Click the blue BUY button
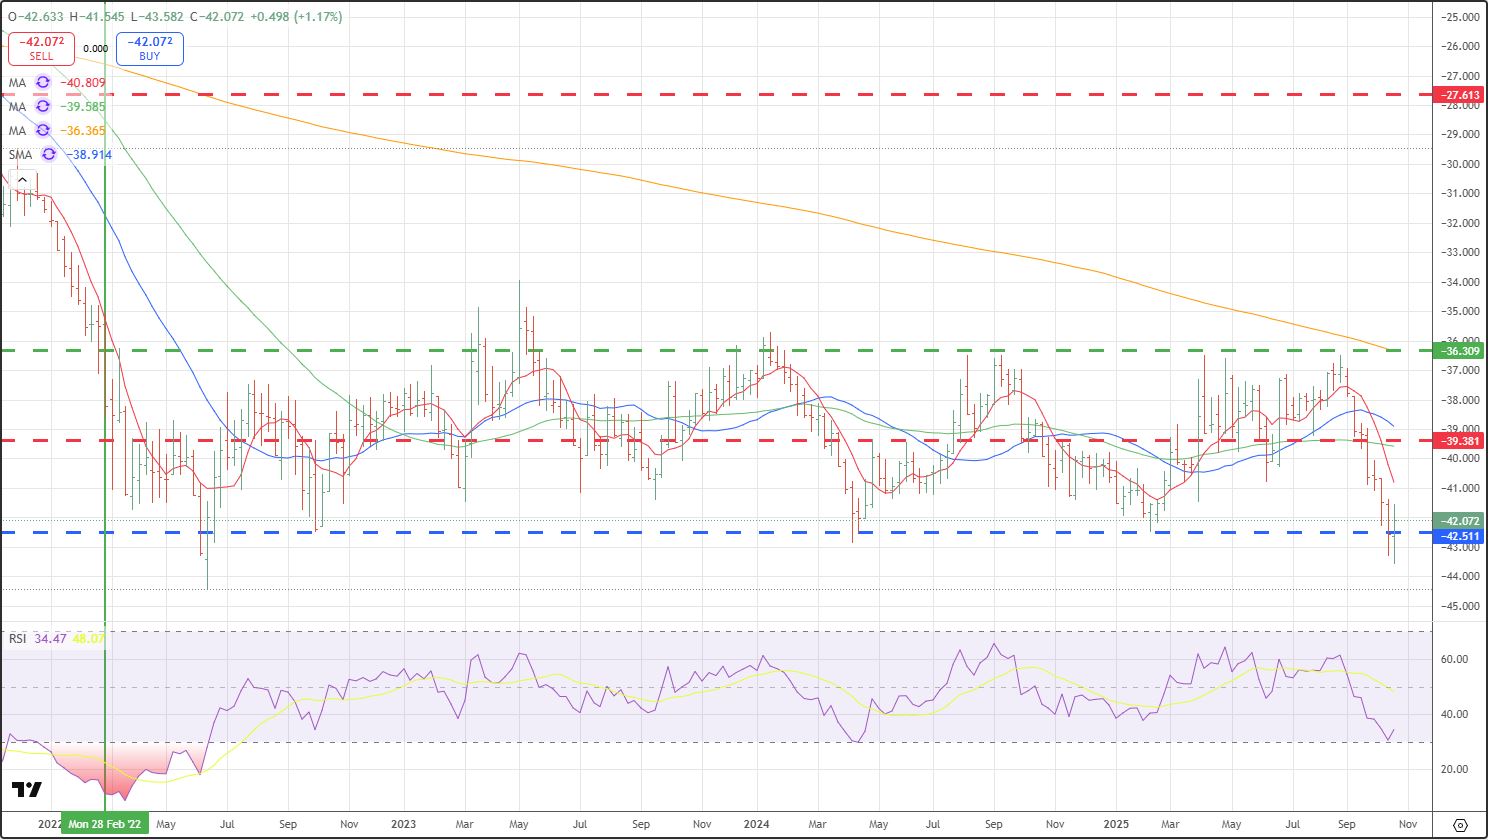The height and width of the screenshot is (840, 1488). pyautogui.click(x=149, y=48)
